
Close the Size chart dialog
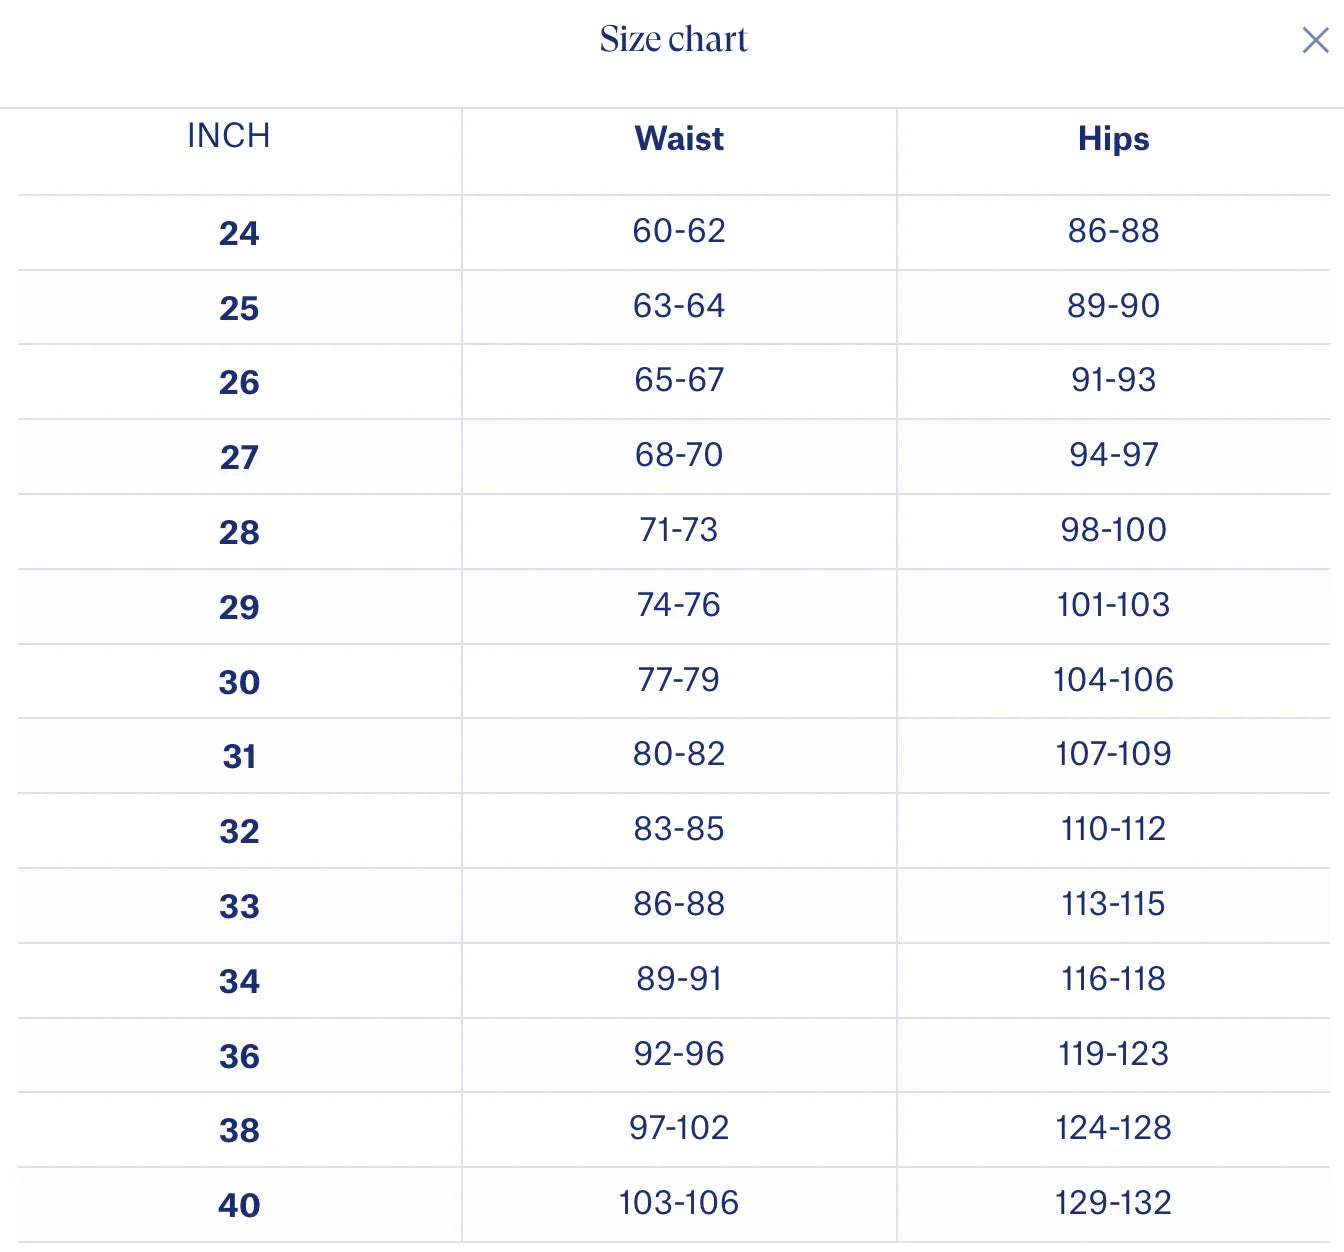click(x=1315, y=40)
